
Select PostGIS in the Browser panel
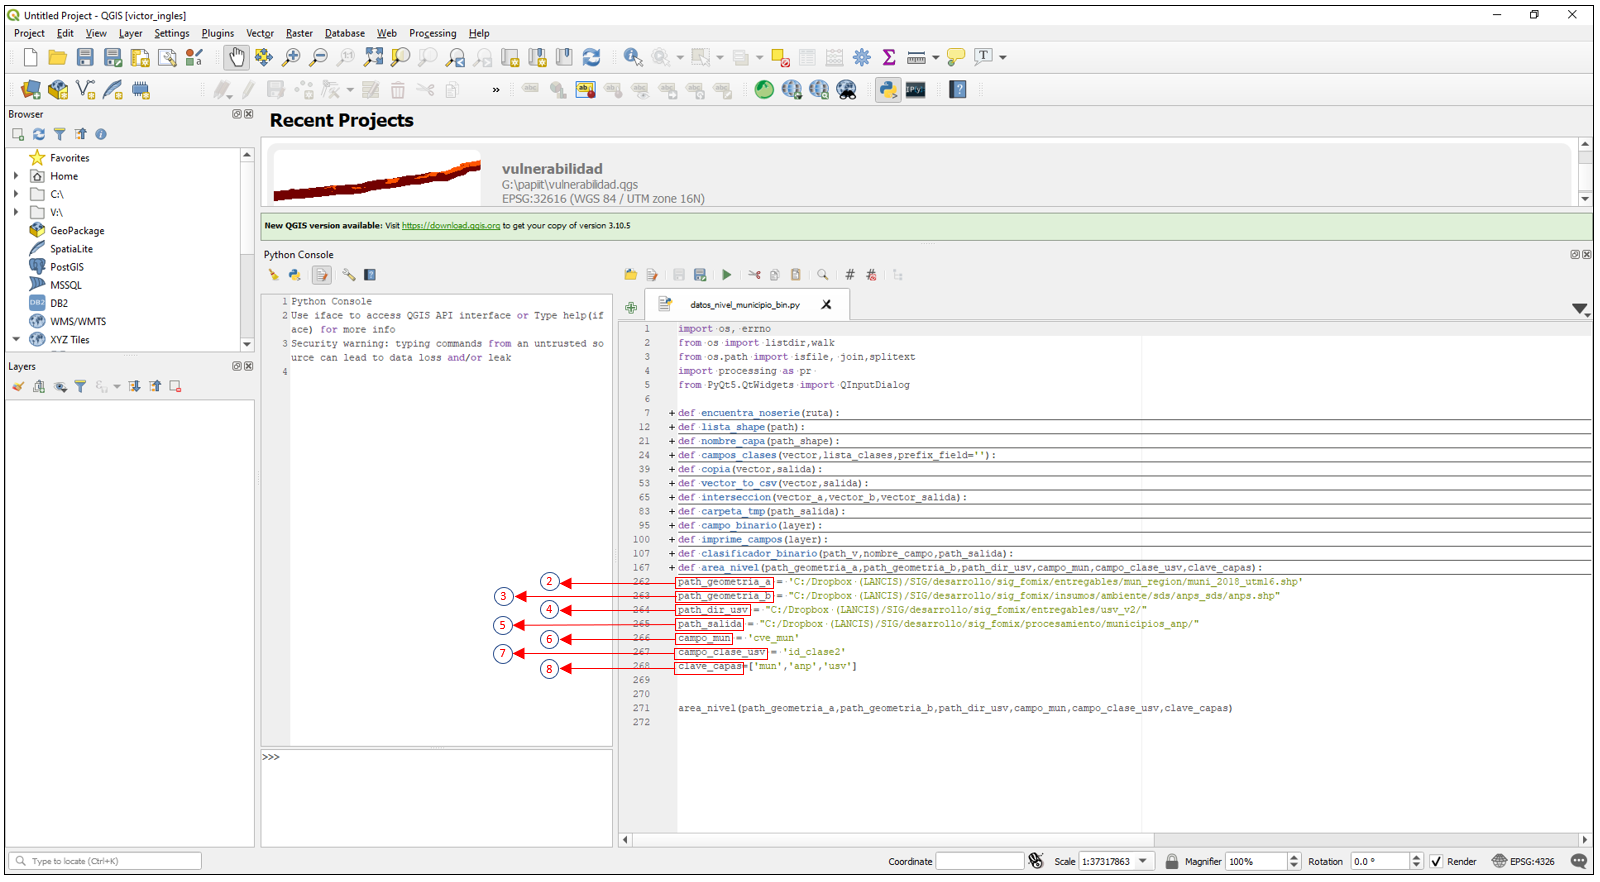tap(67, 267)
